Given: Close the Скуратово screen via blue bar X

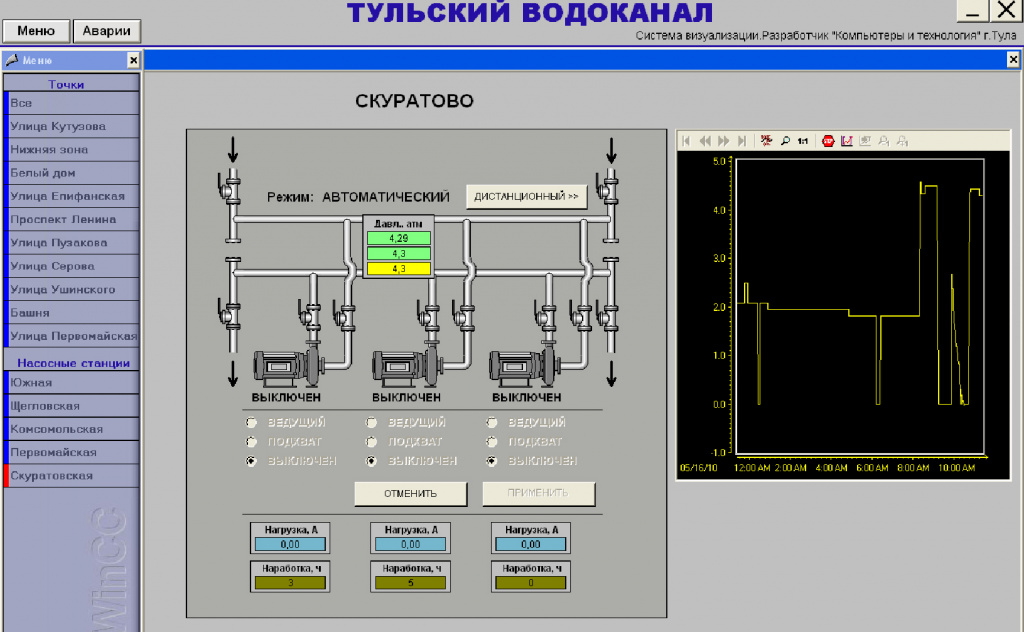Looking at the screenshot, I should tap(1013, 60).
